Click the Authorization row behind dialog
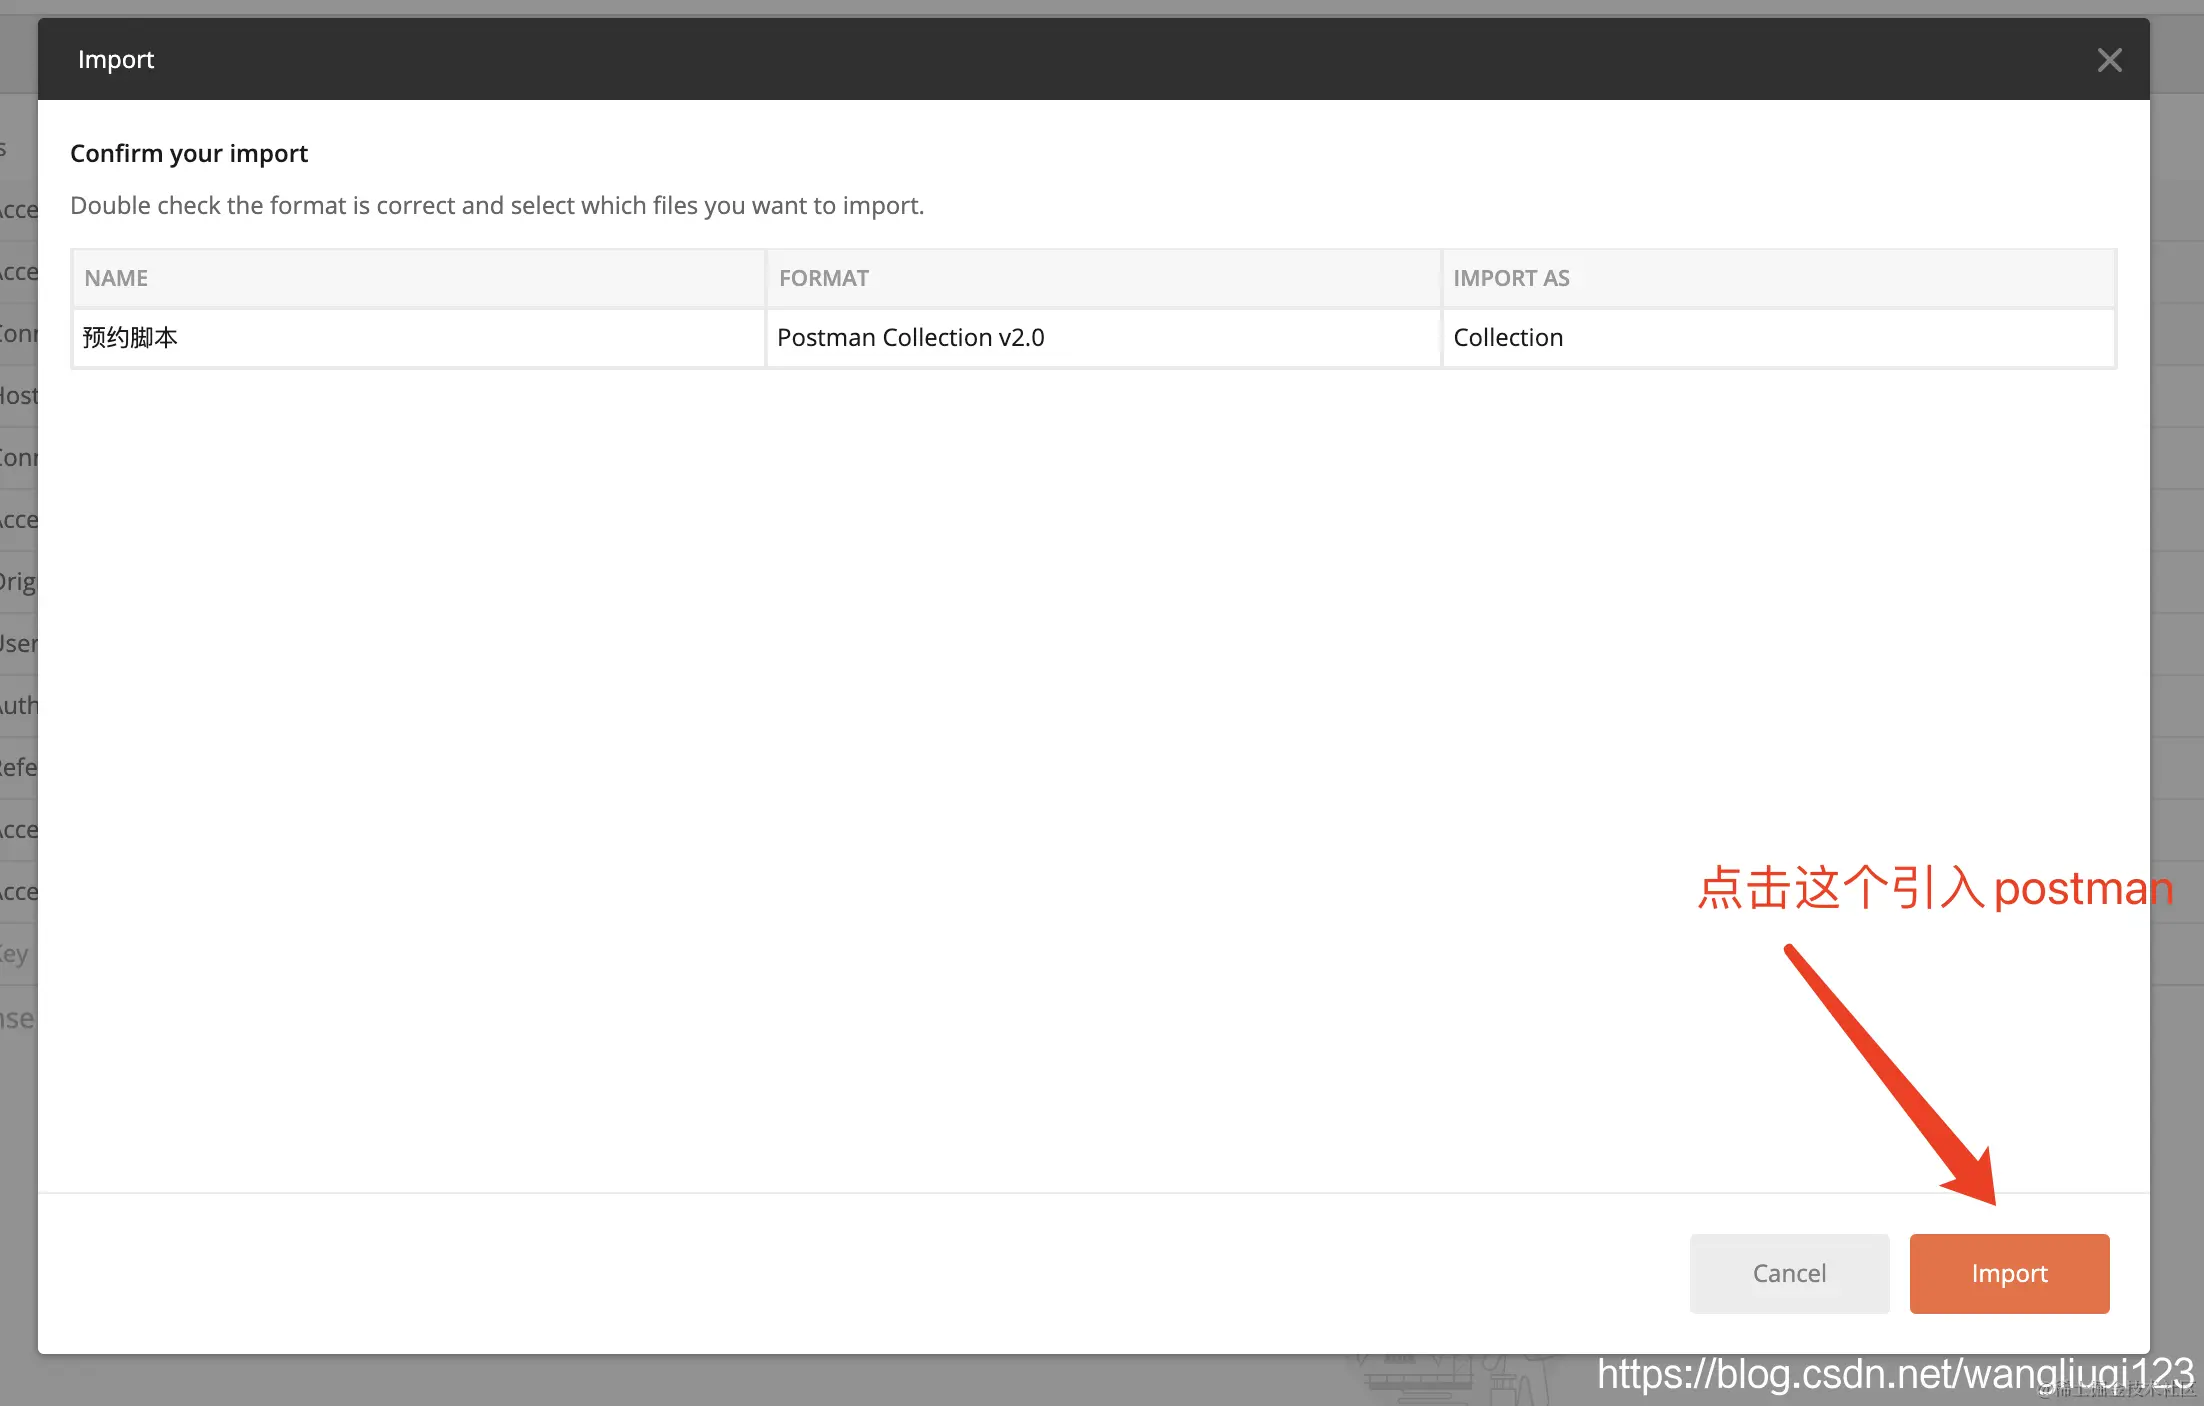This screenshot has width=2204, height=1406. 18,706
